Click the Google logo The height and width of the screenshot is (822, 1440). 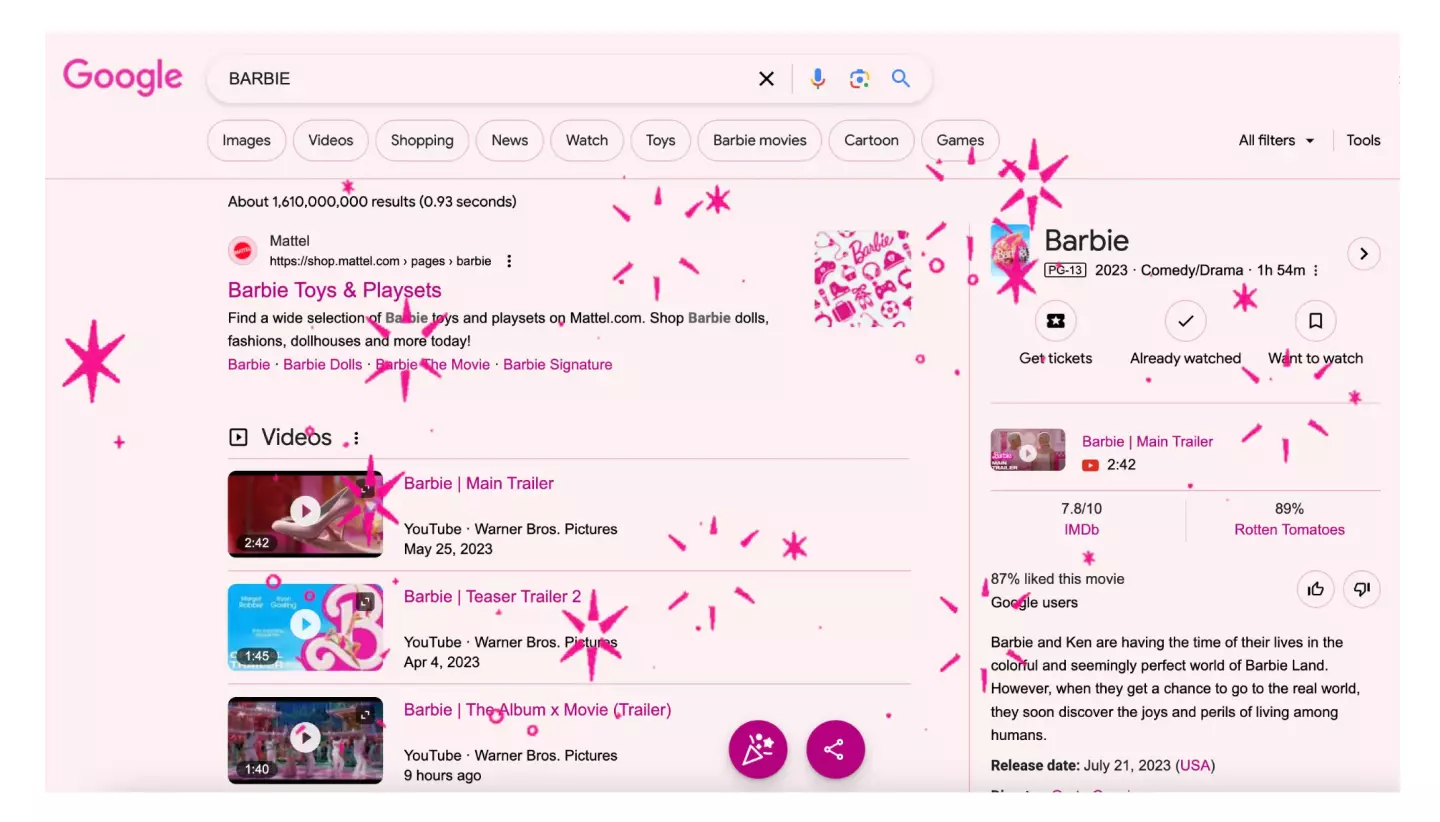tap(123, 77)
